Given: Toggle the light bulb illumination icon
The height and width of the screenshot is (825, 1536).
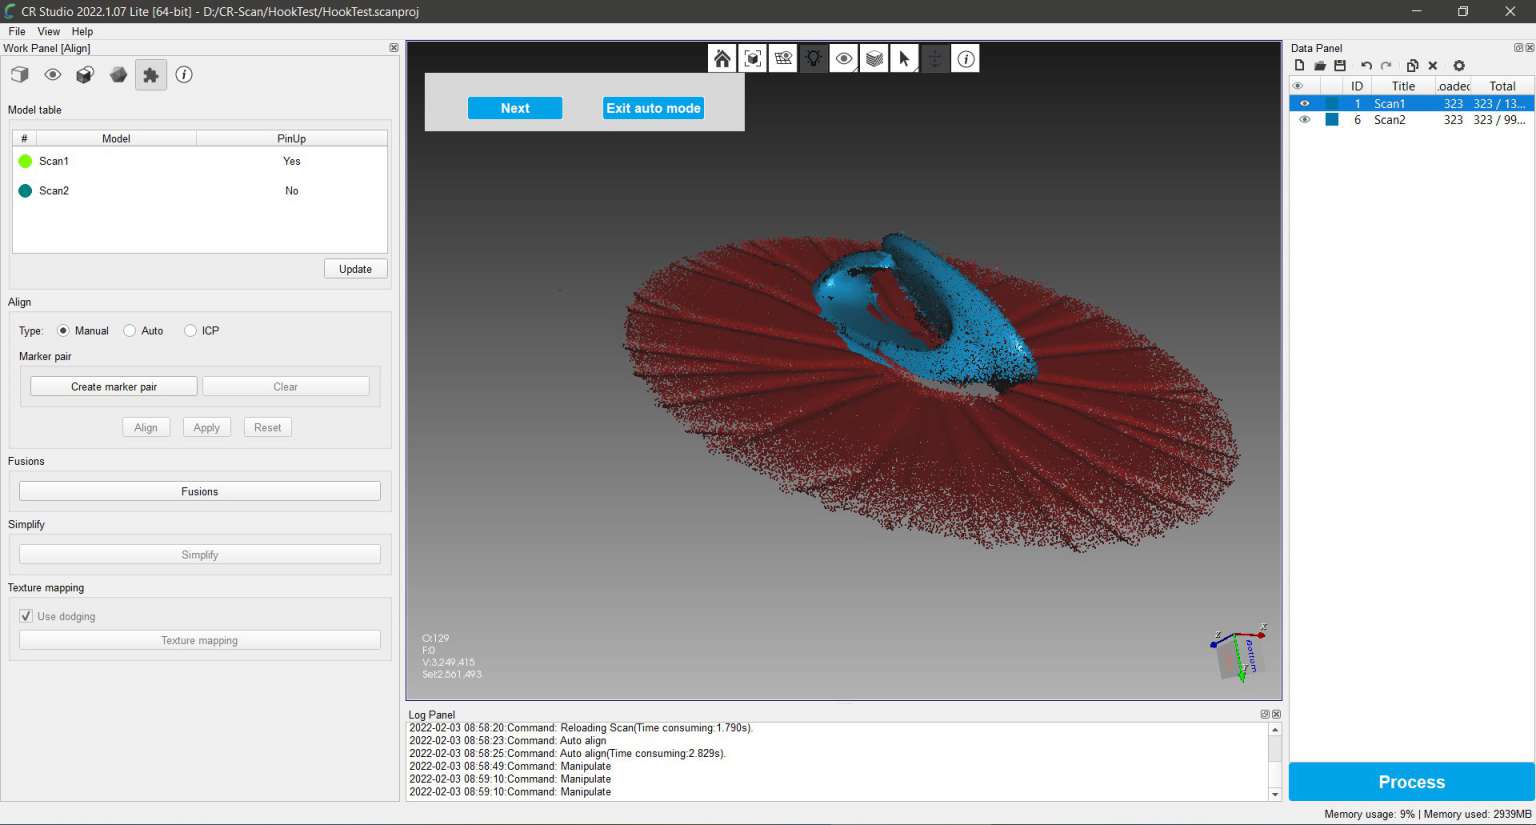Looking at the screenshot, I should (813, 58).
